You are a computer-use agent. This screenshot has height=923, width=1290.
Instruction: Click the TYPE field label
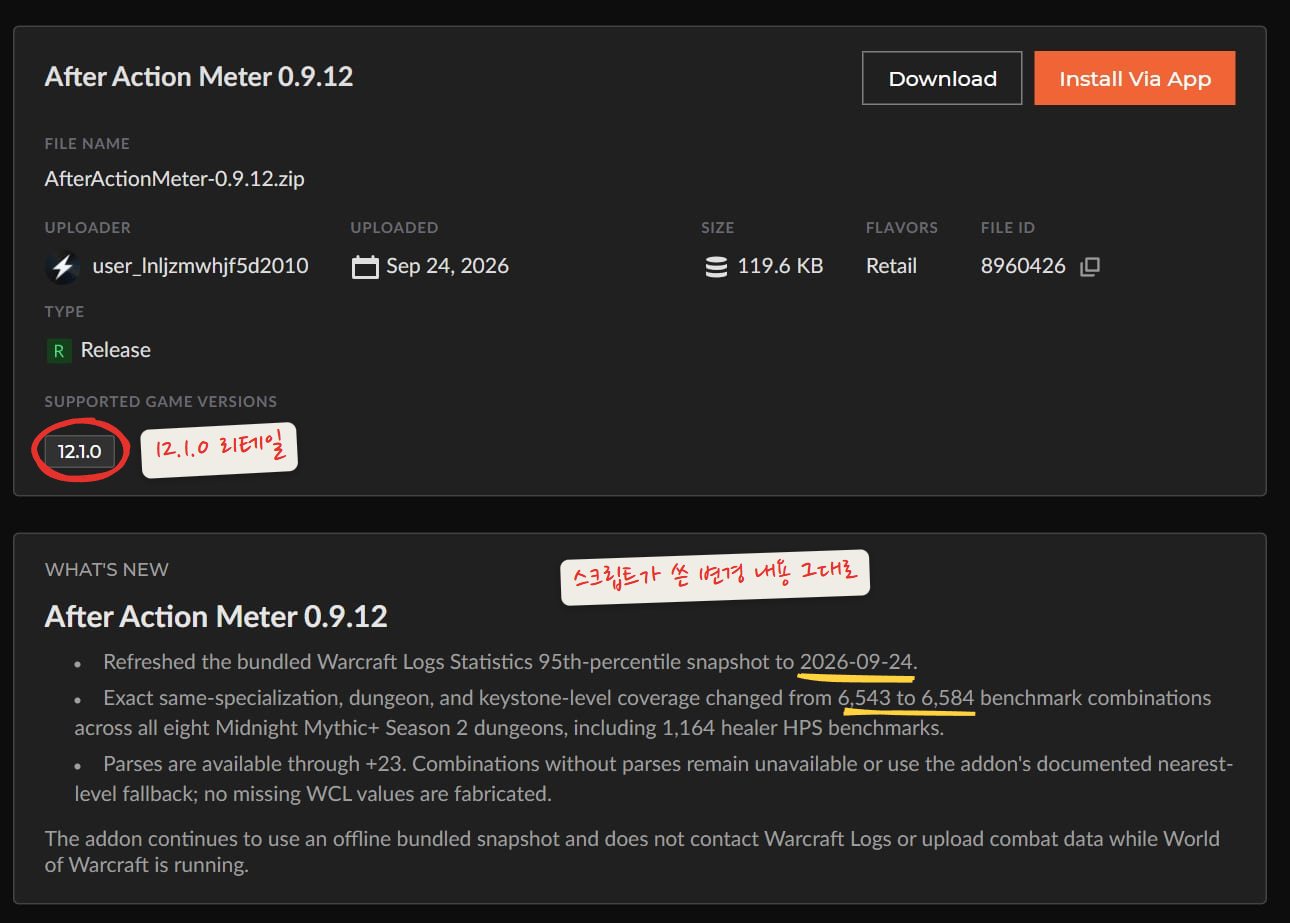(65, 312)
